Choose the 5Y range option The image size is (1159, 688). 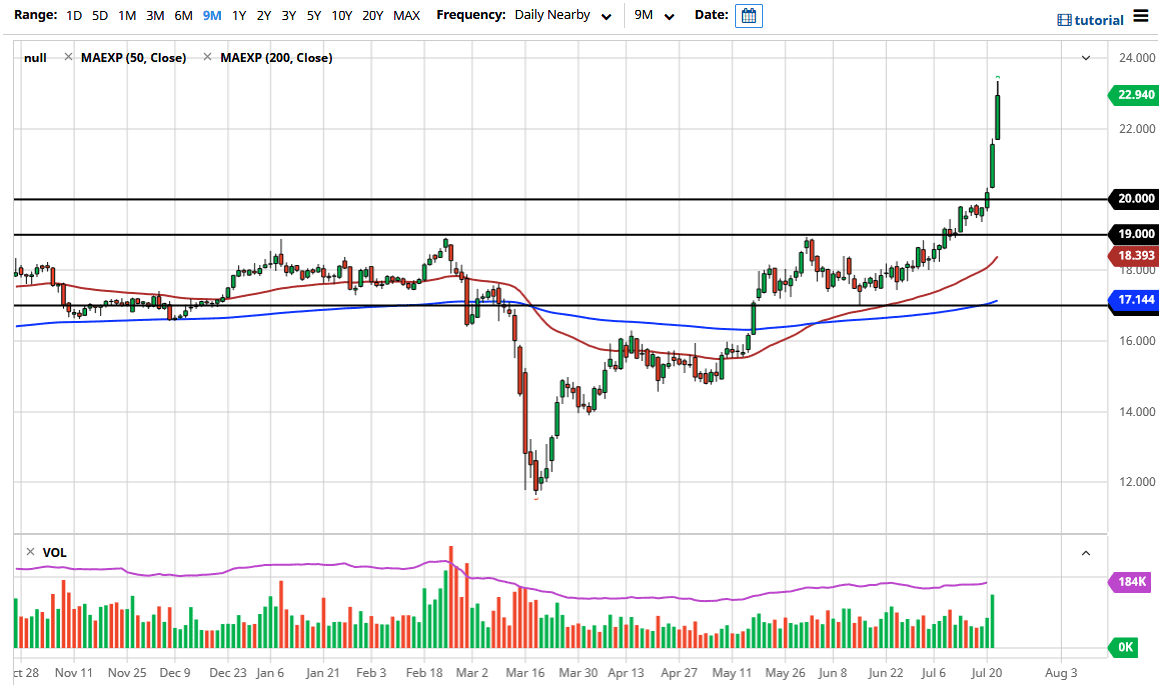point(314,16)
